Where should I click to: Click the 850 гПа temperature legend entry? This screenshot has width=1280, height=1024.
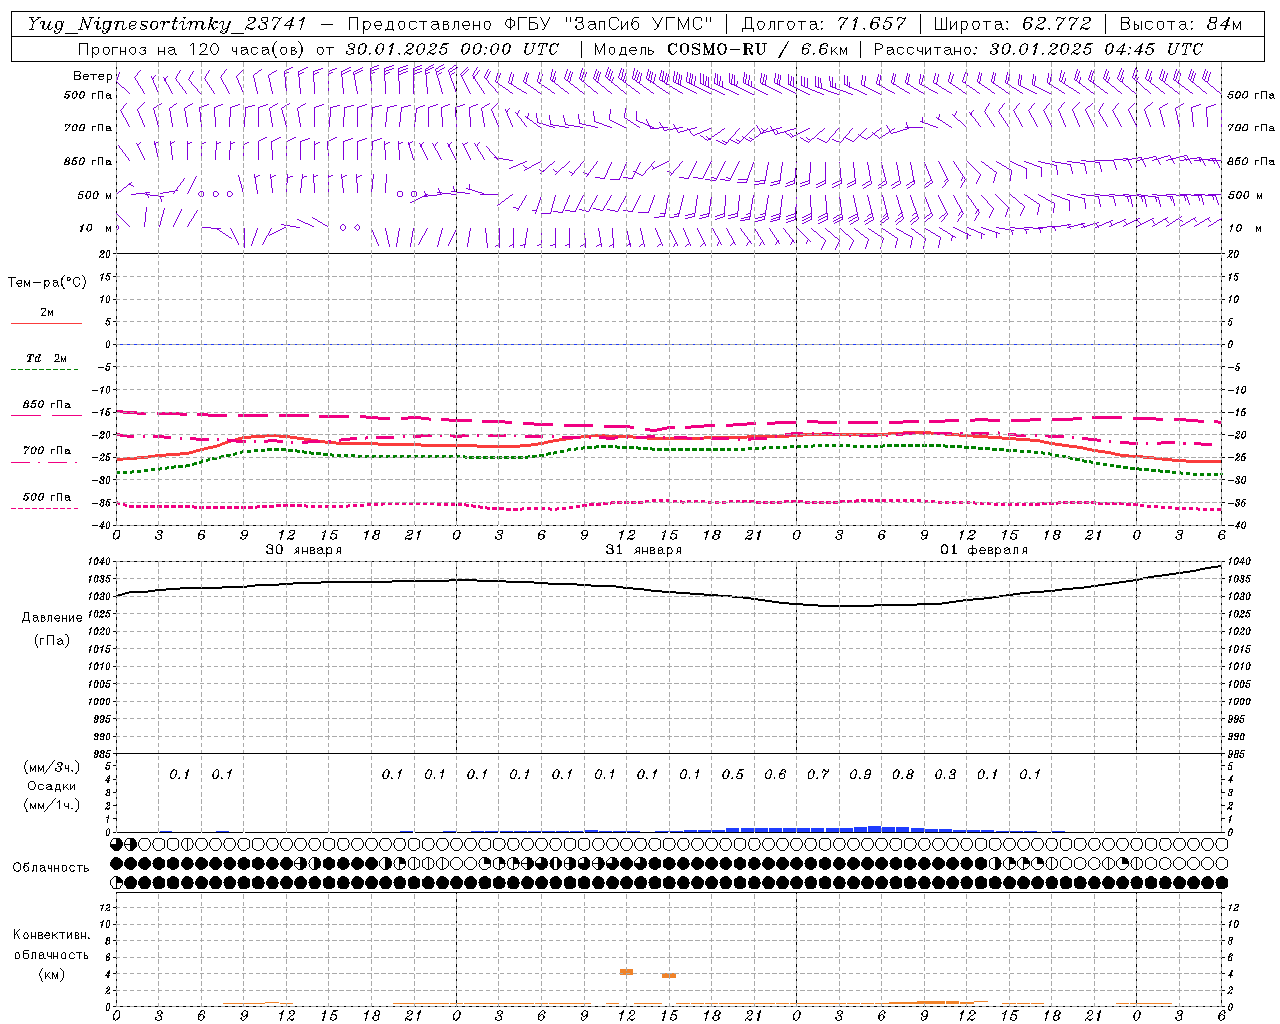[x=46, y=405]
